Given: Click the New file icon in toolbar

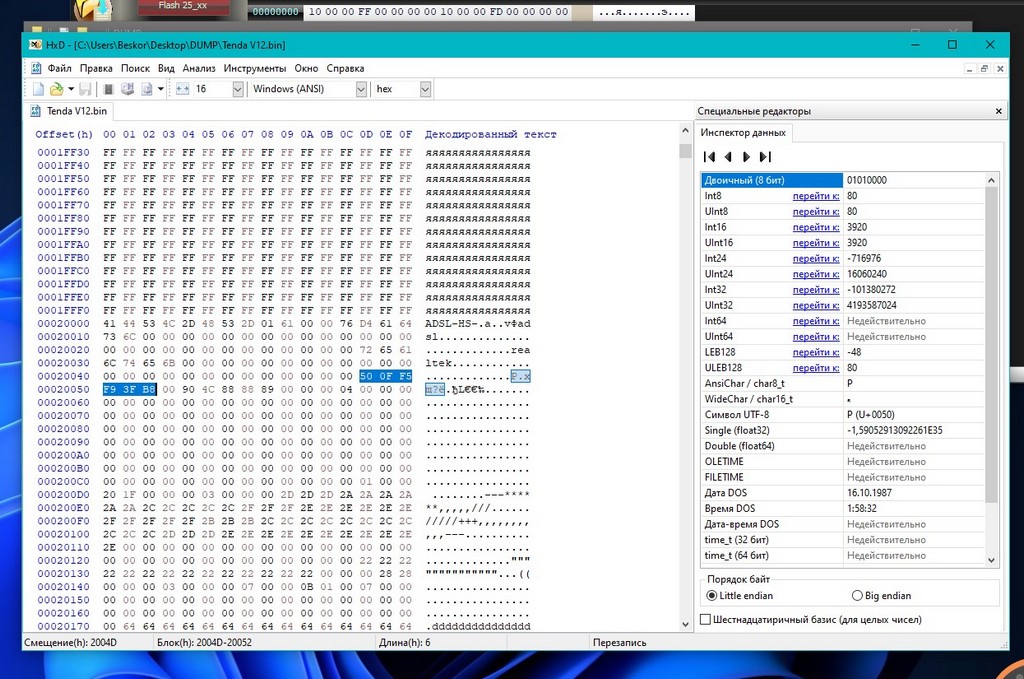Looking at the screenshot, I should [x=38, y=89].
